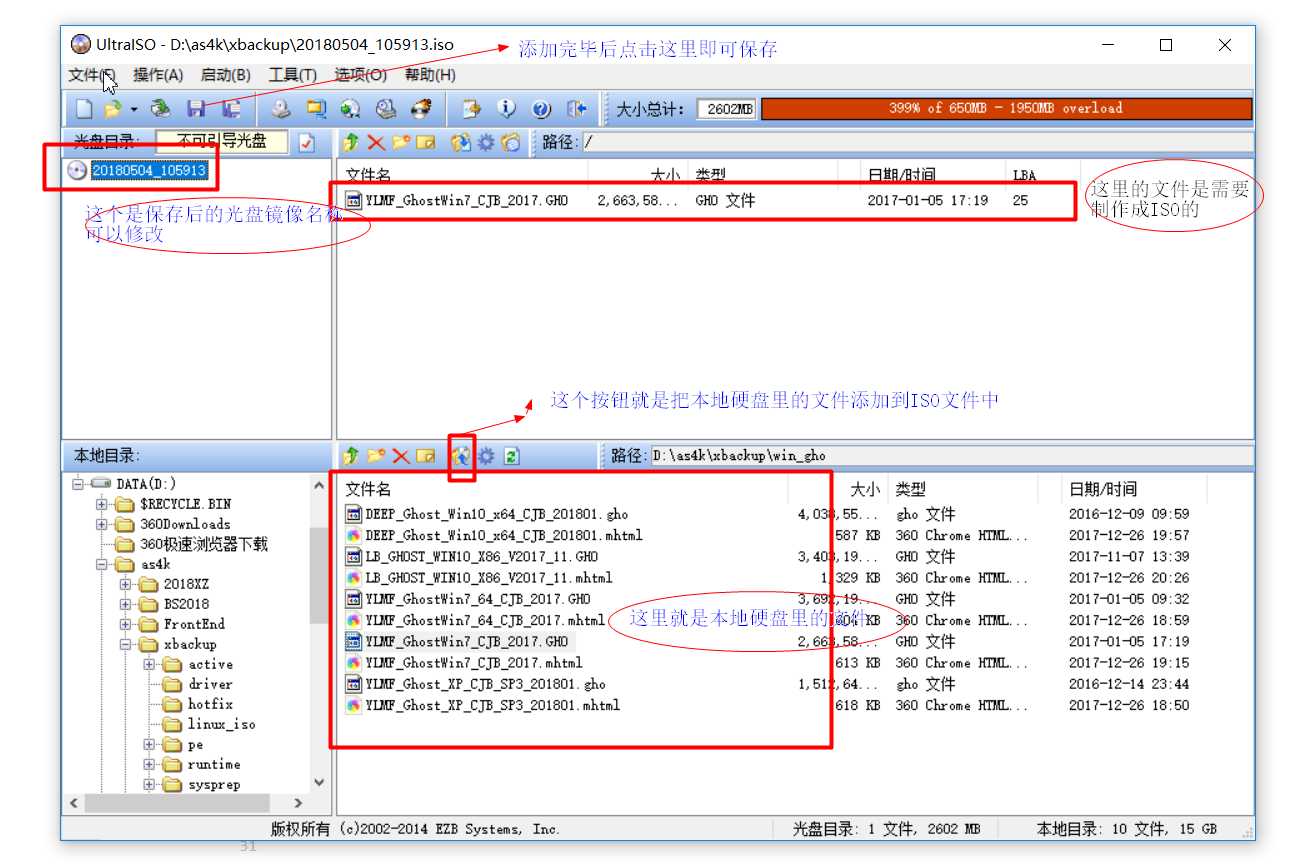Click the orange 399% of 650MB capacity bar

click(1006, 108)
